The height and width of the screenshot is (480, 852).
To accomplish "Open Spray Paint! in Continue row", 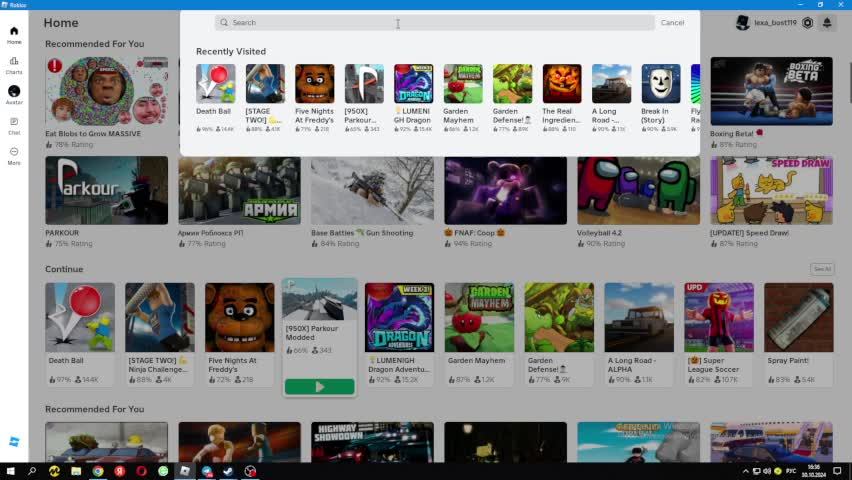I will [799, 334].
